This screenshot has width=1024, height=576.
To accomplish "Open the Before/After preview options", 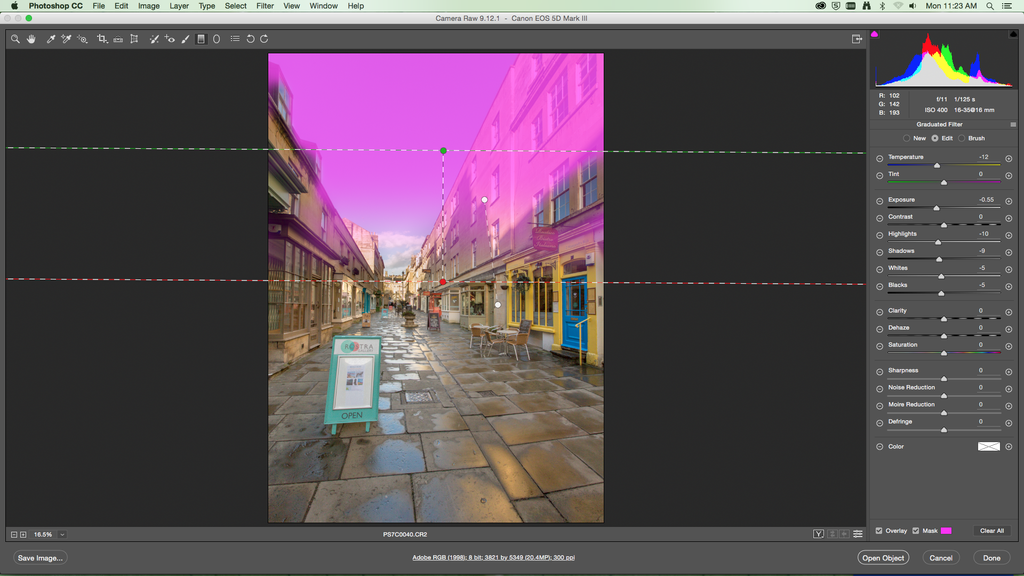I will [819, 534].
